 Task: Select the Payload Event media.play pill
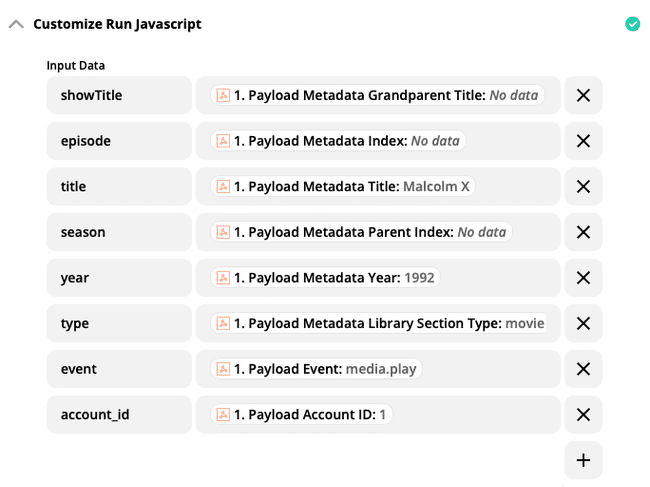[316, 369]
